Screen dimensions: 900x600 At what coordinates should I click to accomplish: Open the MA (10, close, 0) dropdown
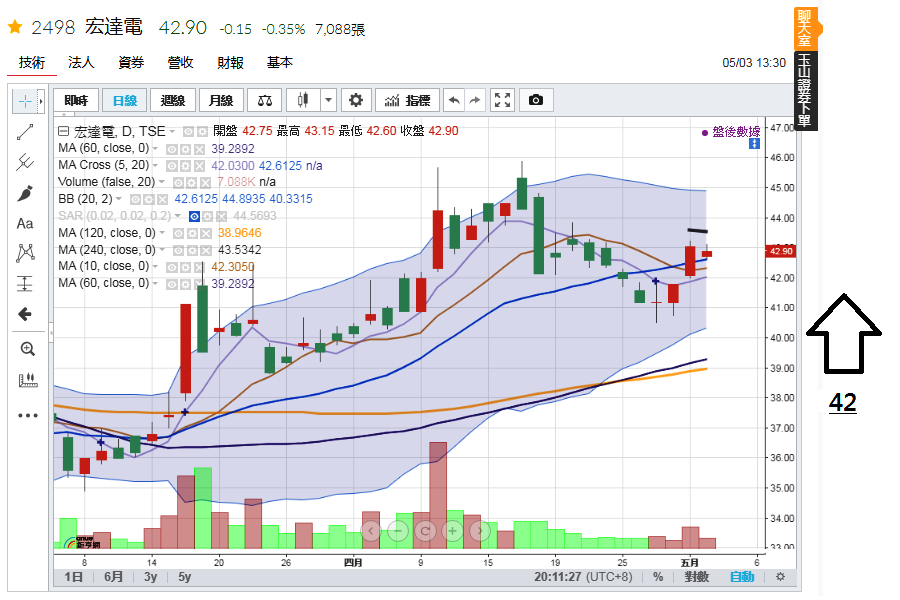tap(155, 266)
